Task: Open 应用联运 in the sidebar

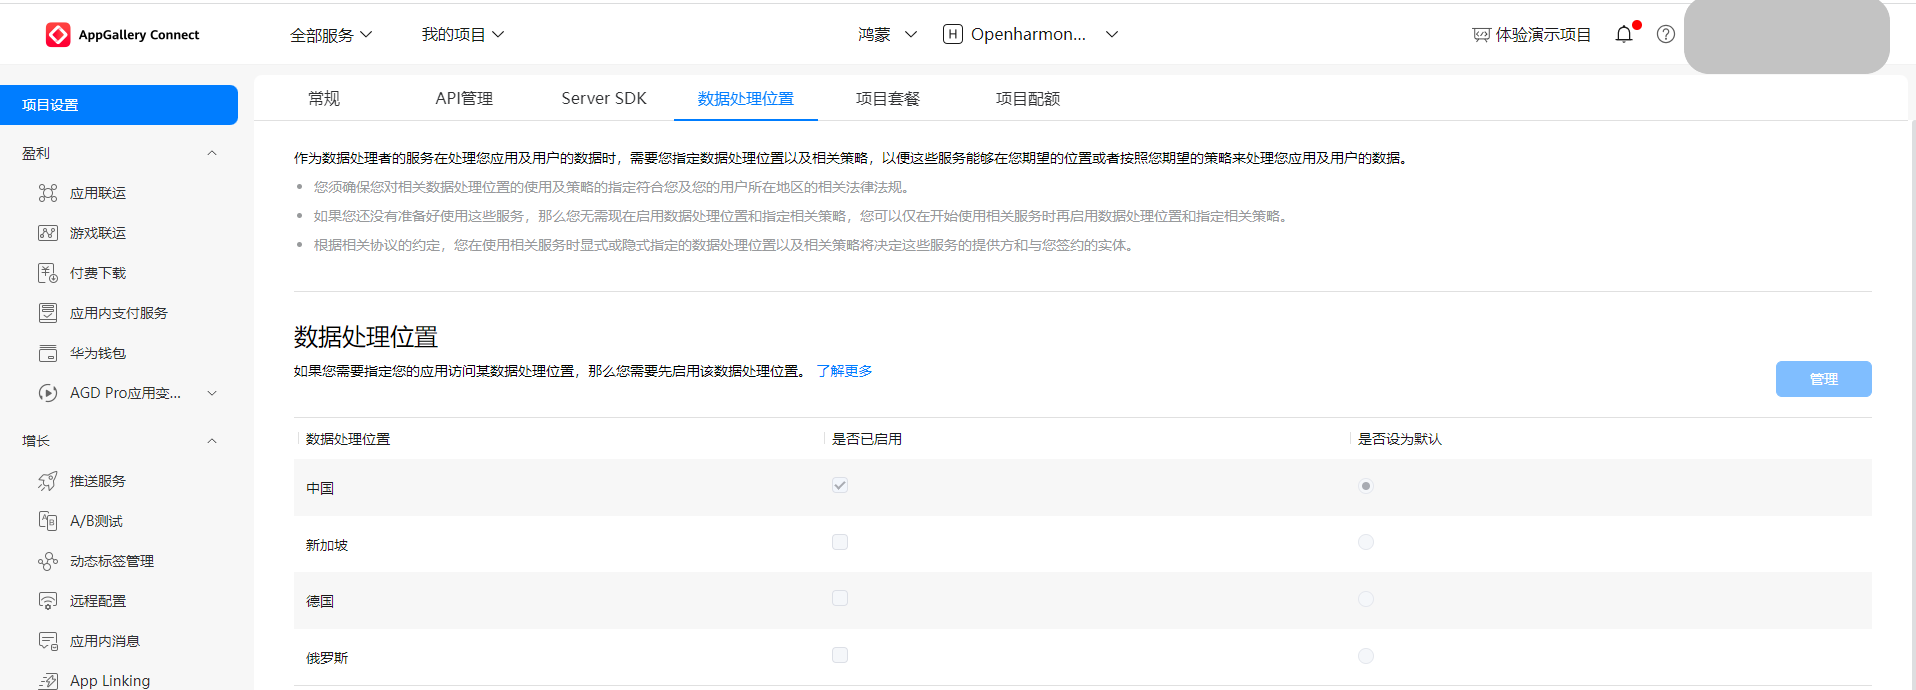Action: pyautogui.click(x=98, y=193)
